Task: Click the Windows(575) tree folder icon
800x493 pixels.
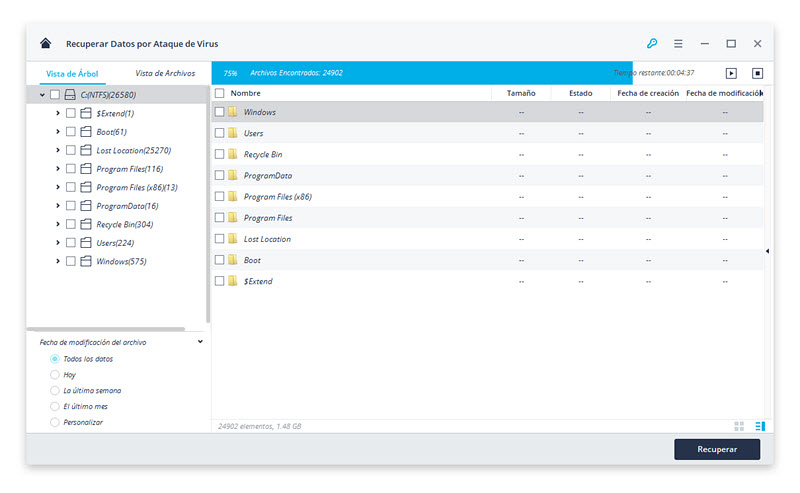Action: (x=86, y=261)
